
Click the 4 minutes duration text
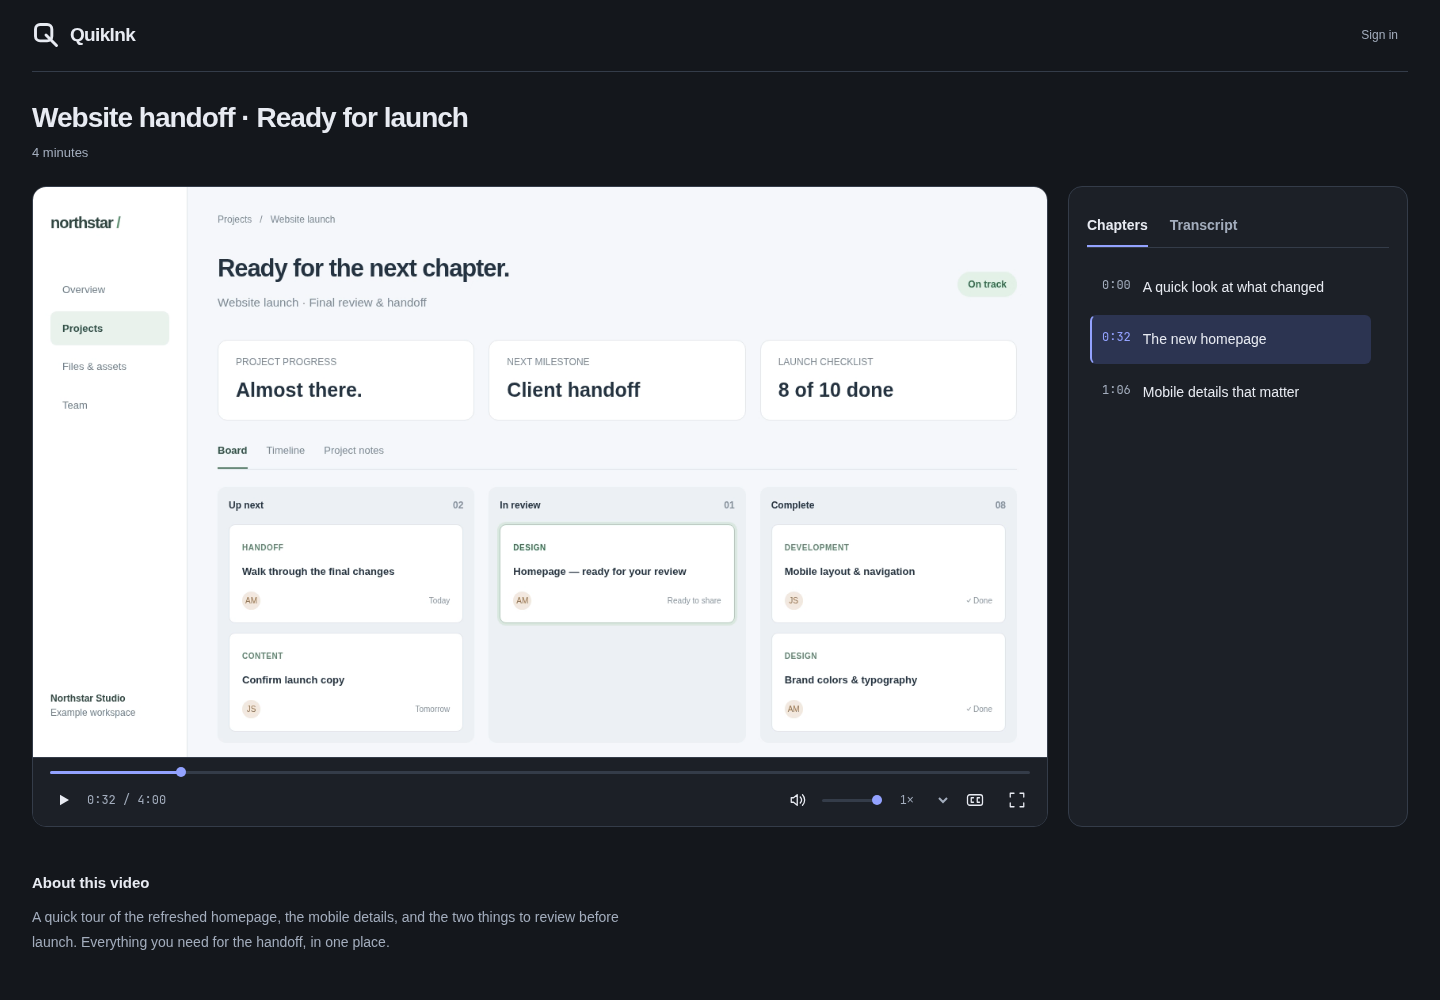(x=60, y=153)
